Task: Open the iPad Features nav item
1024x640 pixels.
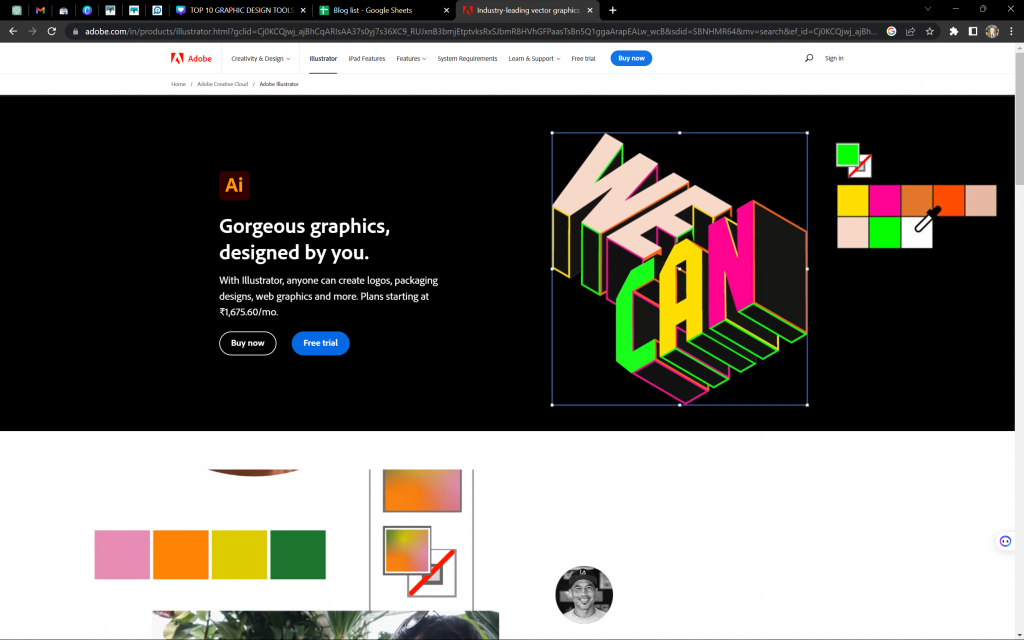Action: (x=366, y=59)
